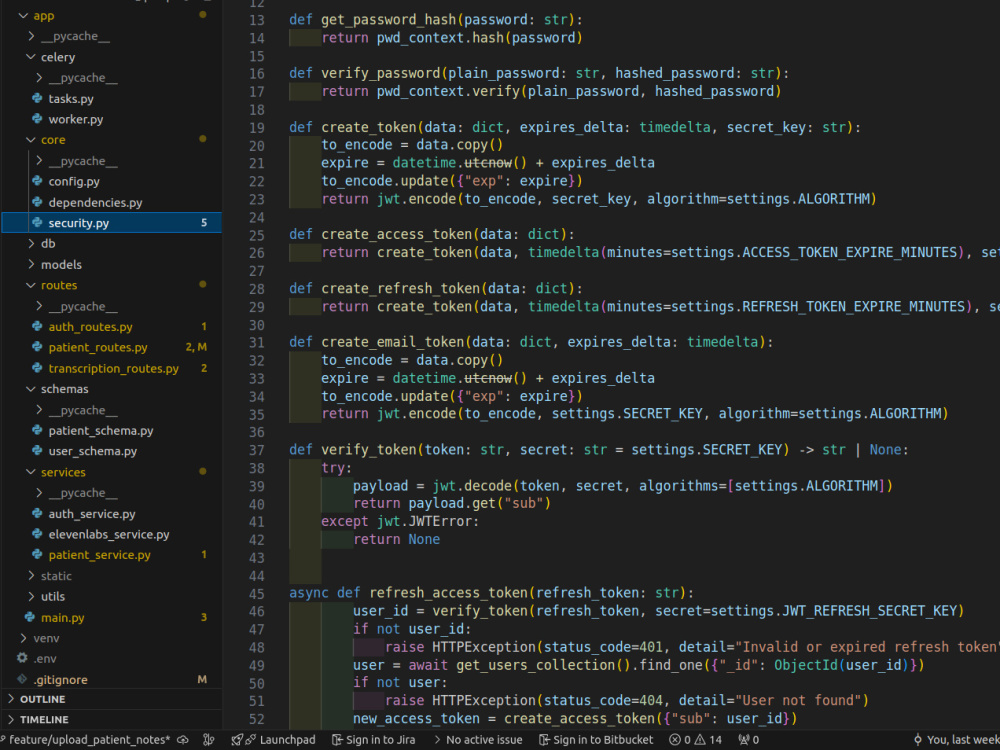
Task: Open the user_schema.py file
Action: tap(92, 452)
